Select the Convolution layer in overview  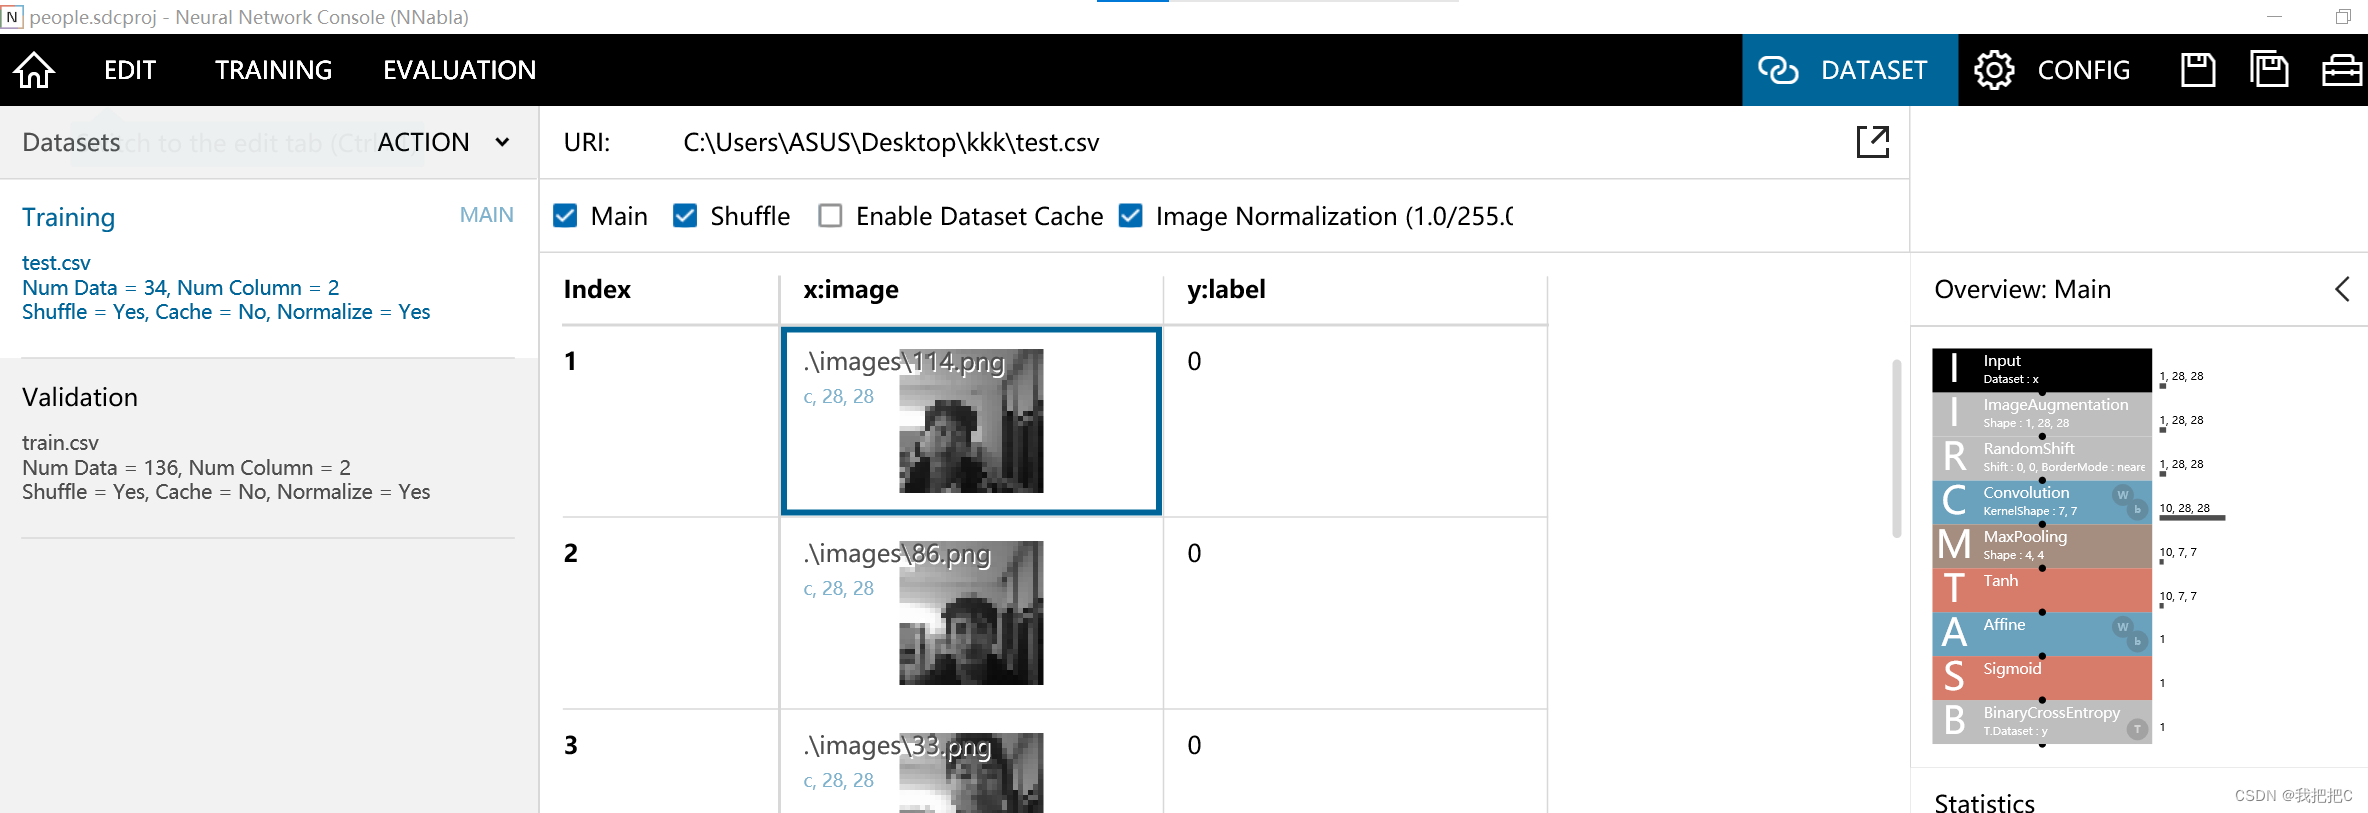pos(2041,501)
